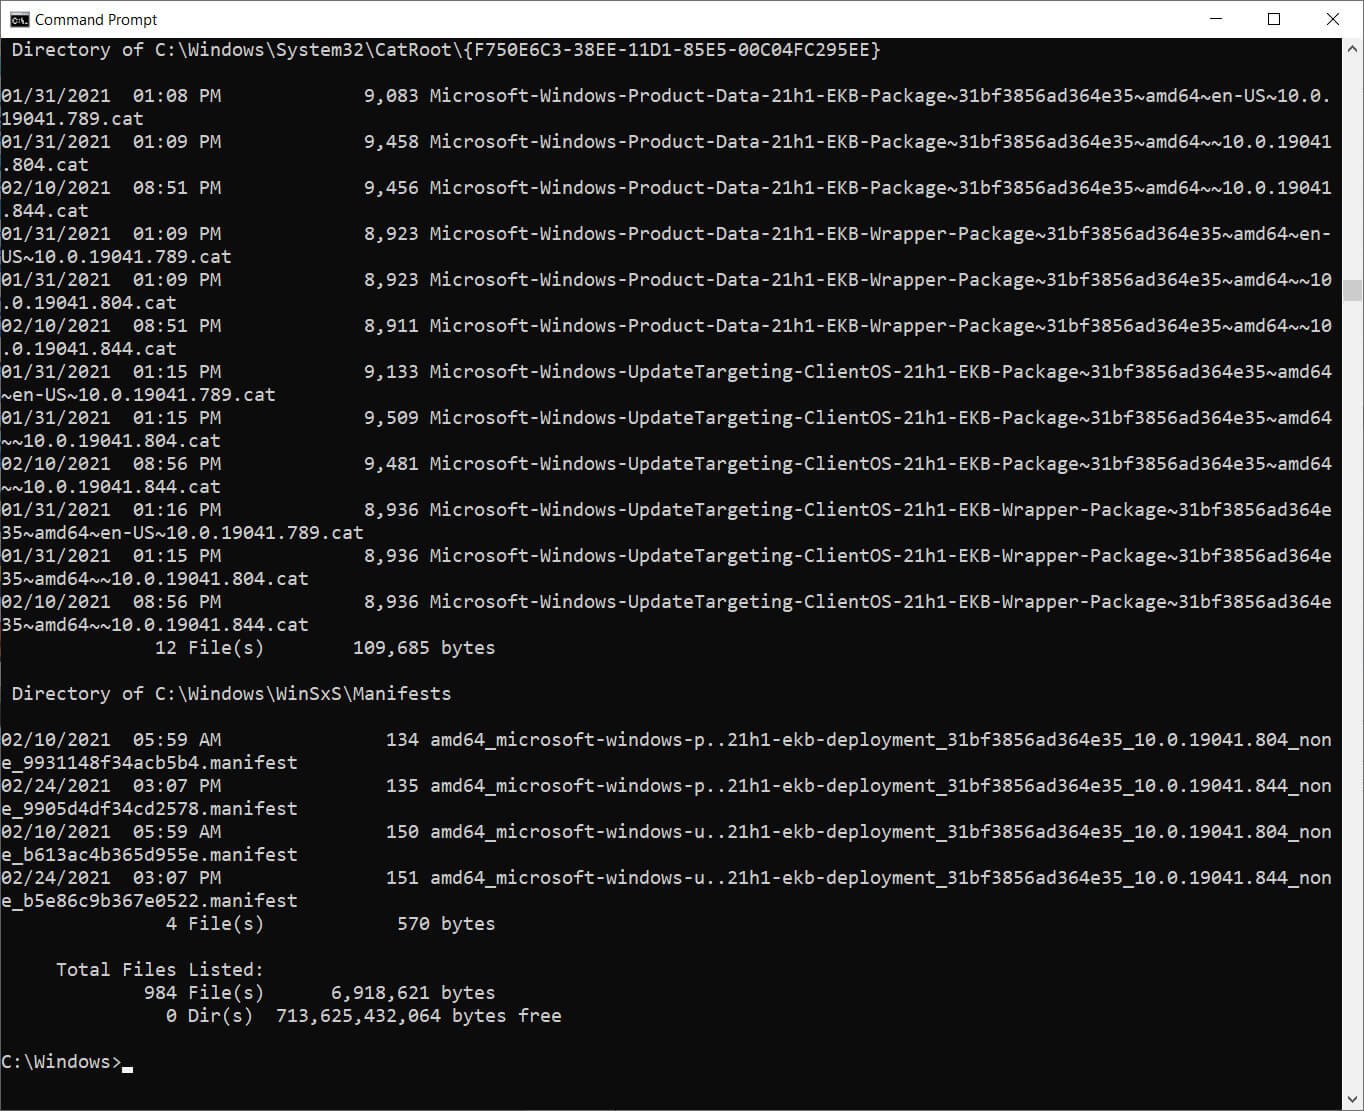This screenshot has height=1111, width=1364.
Task: Click the e_b5e86c9b367e0522.manifest filename
Action: pos(150,901)
